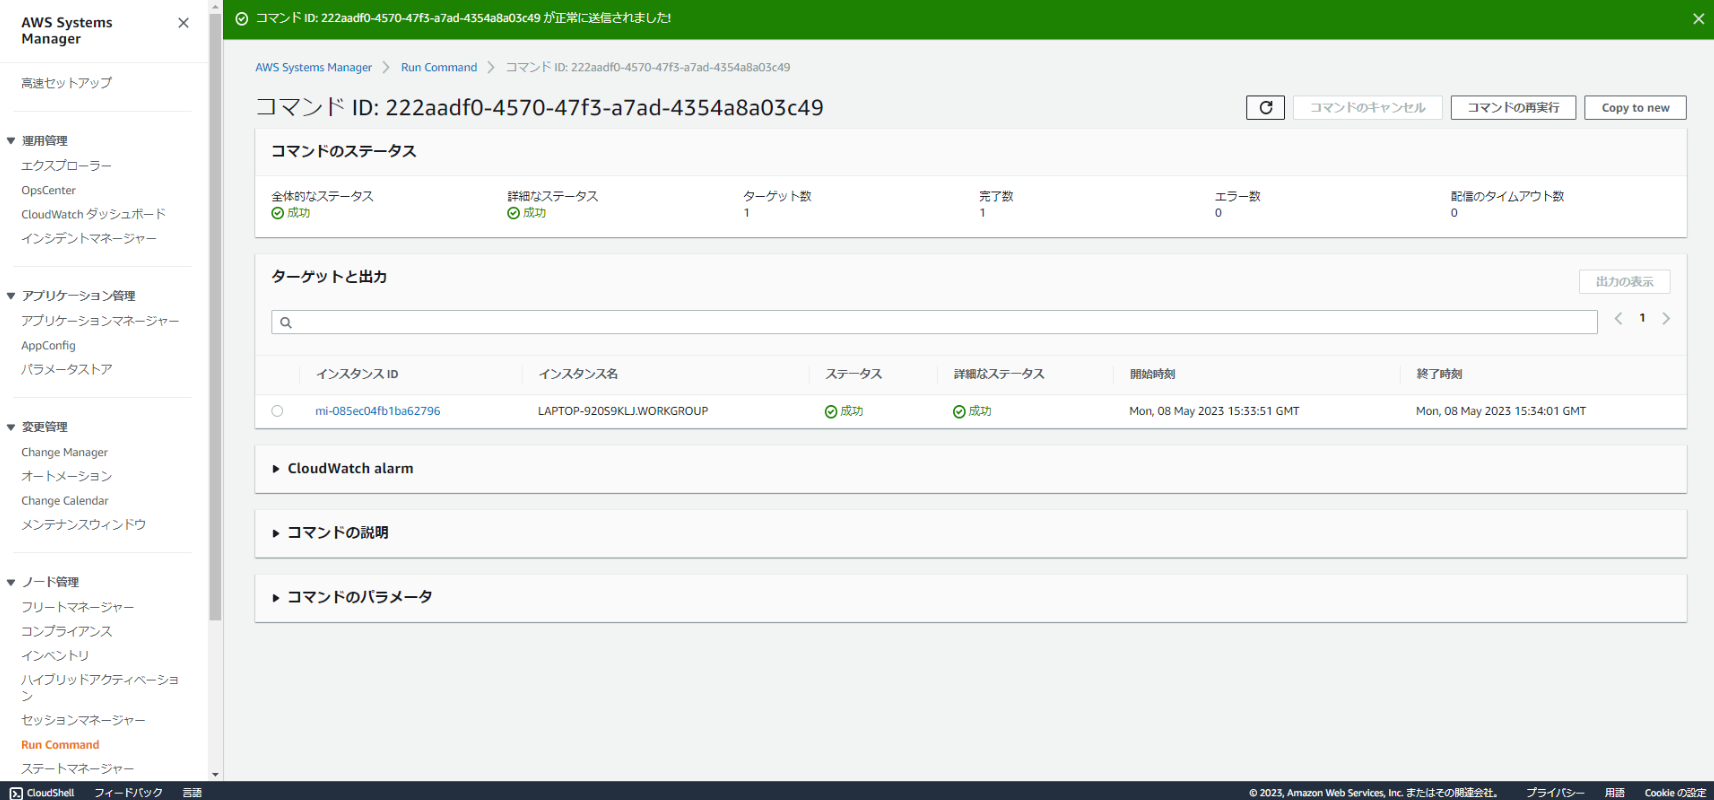
Task: Open セッションマネージャー in sidebar
Action: pos(83,720)
